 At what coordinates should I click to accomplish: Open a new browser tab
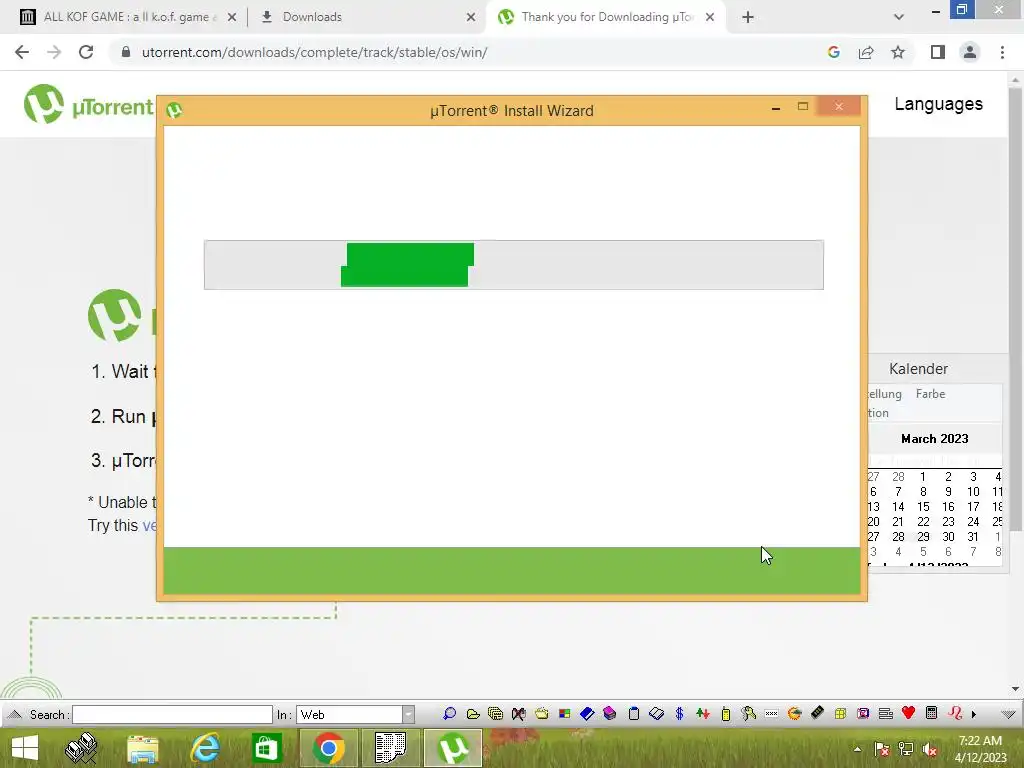tap(748, 17)
